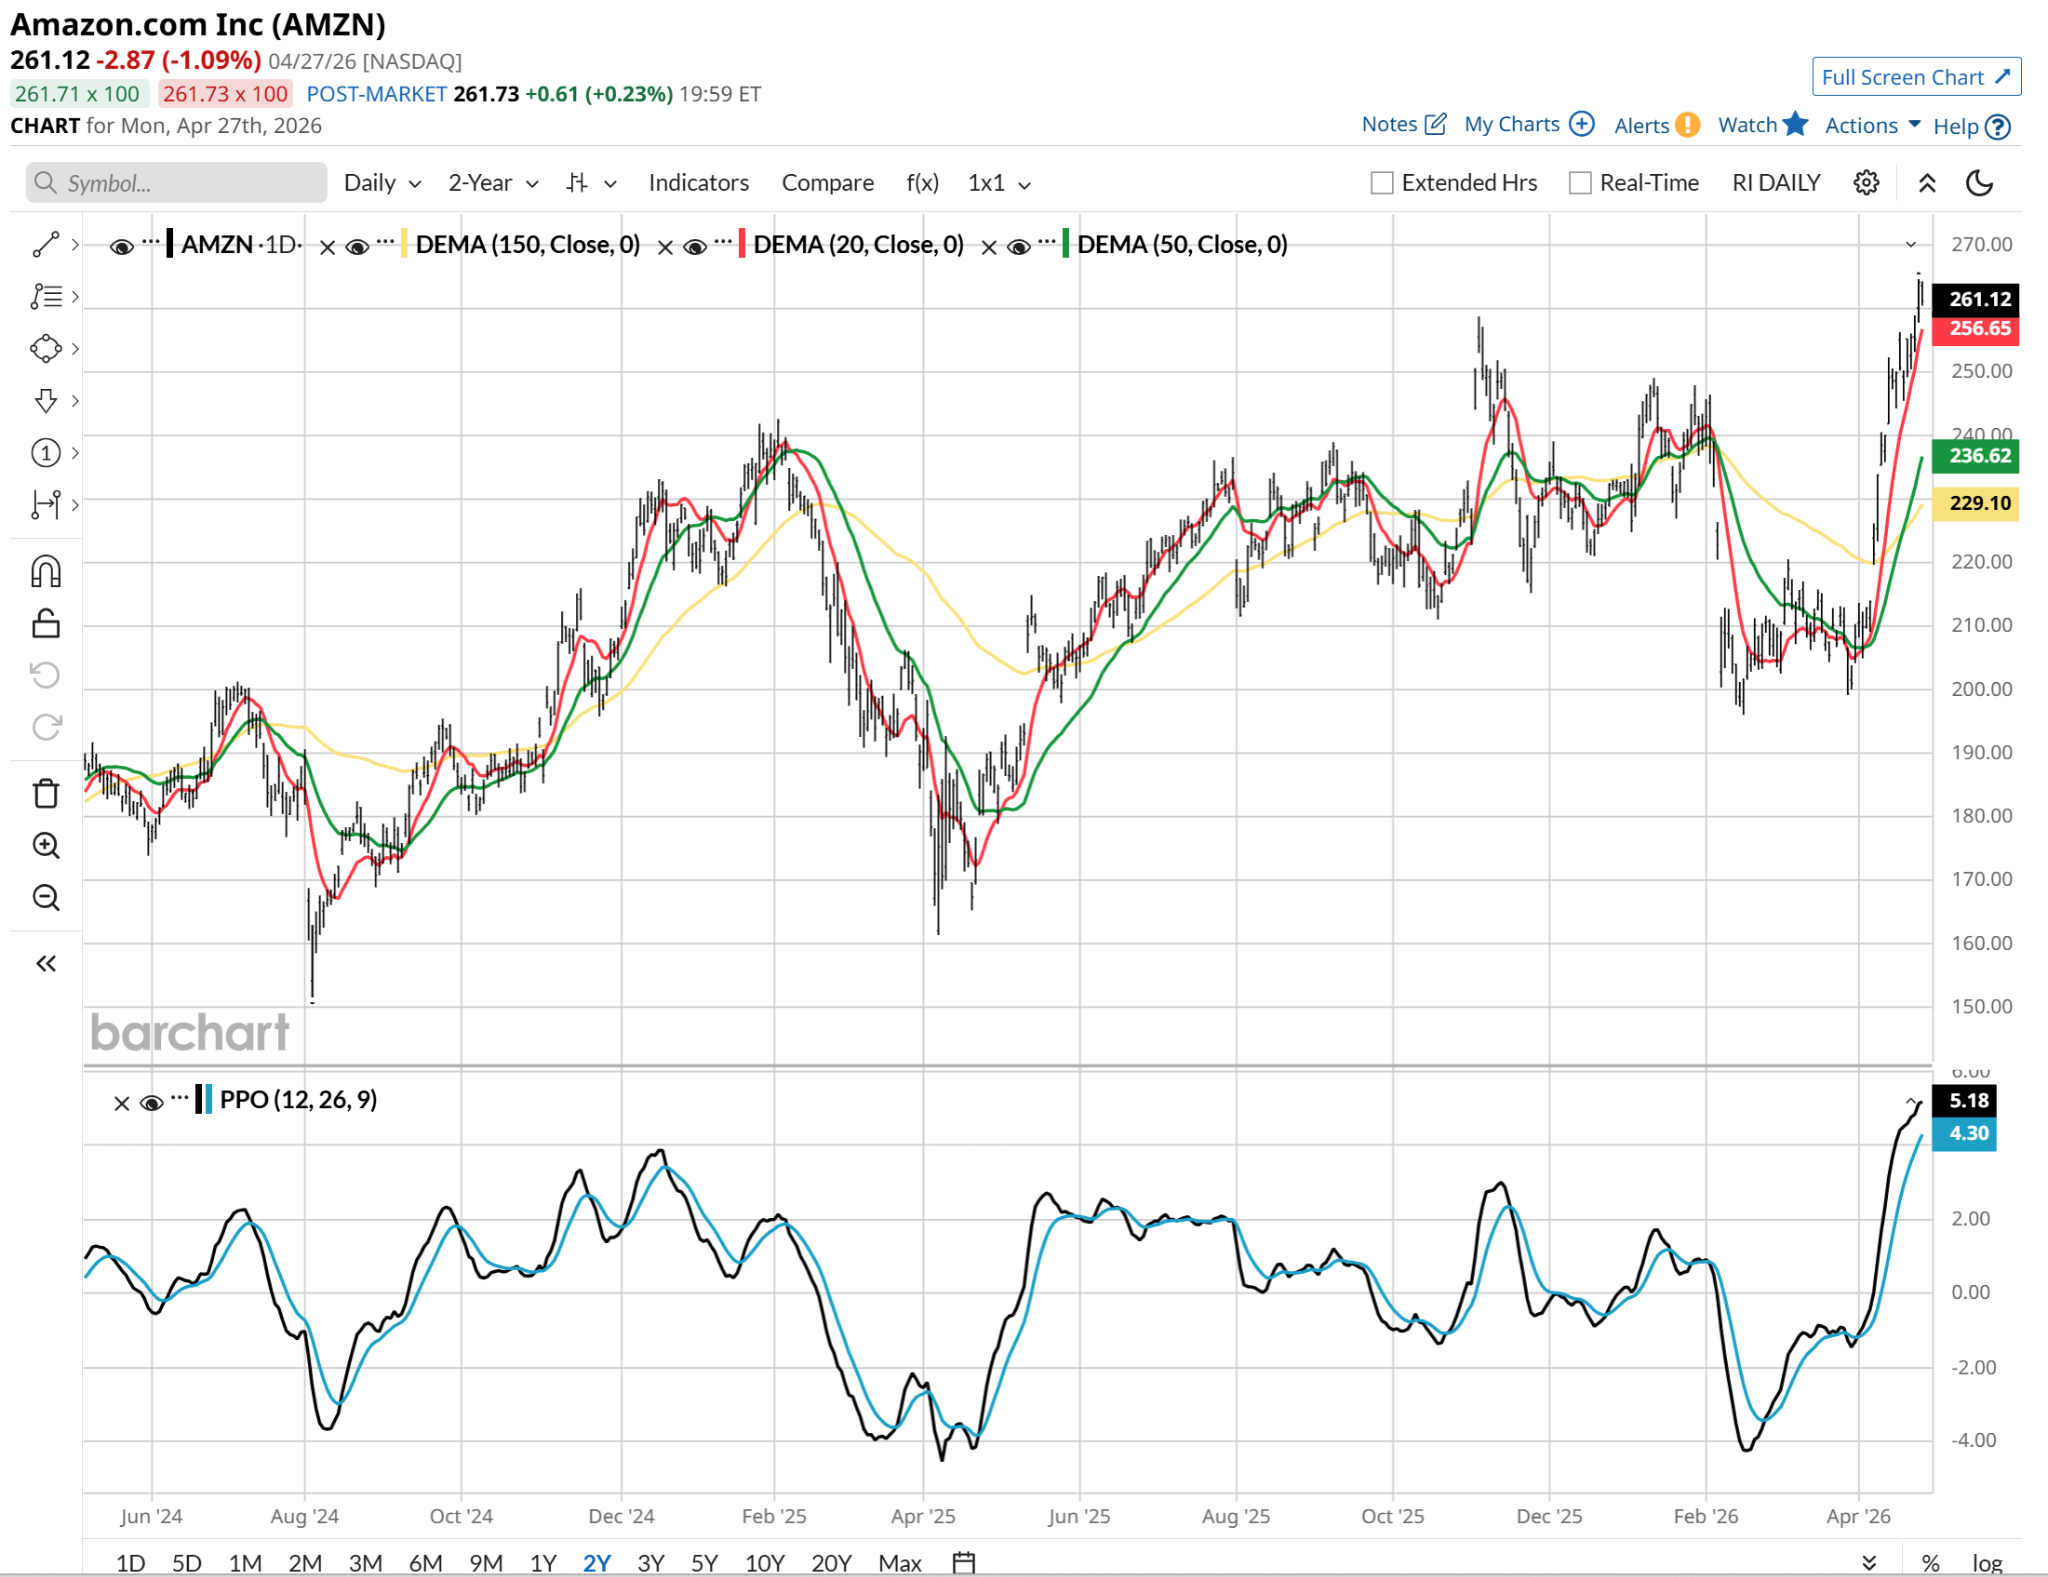Switch to dark mode moon icon
The width and height of the screenshot is (2048, 1577).
(x=1979, y=183)
